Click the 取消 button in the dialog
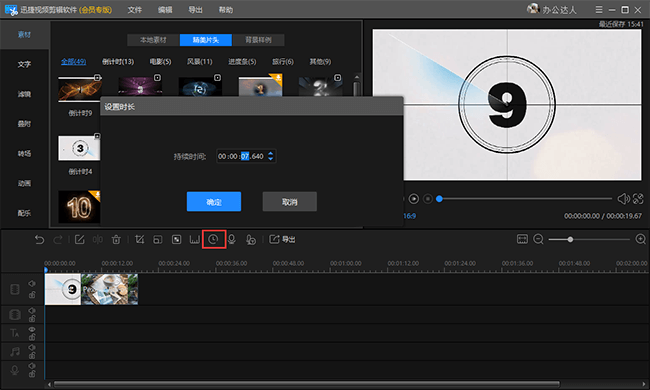This screenshot has width=650, height=390. tap(290, 202)
